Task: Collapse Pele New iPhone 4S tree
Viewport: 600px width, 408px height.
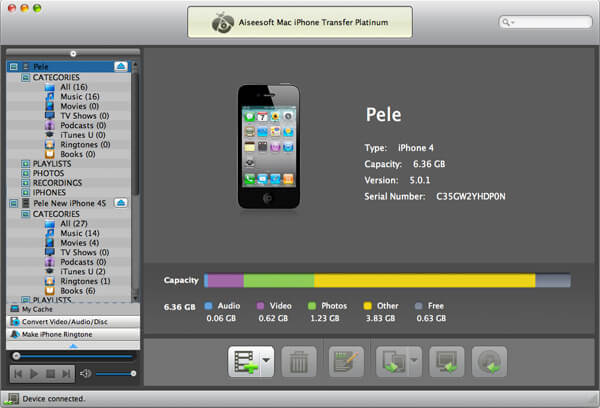Action: coord(14,203)
